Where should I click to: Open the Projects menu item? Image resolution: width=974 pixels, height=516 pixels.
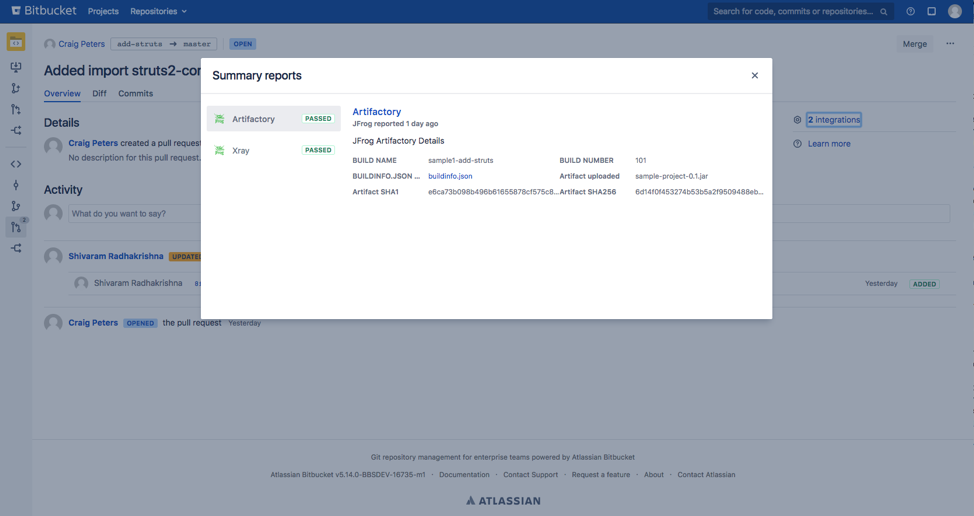click(103, 12)
